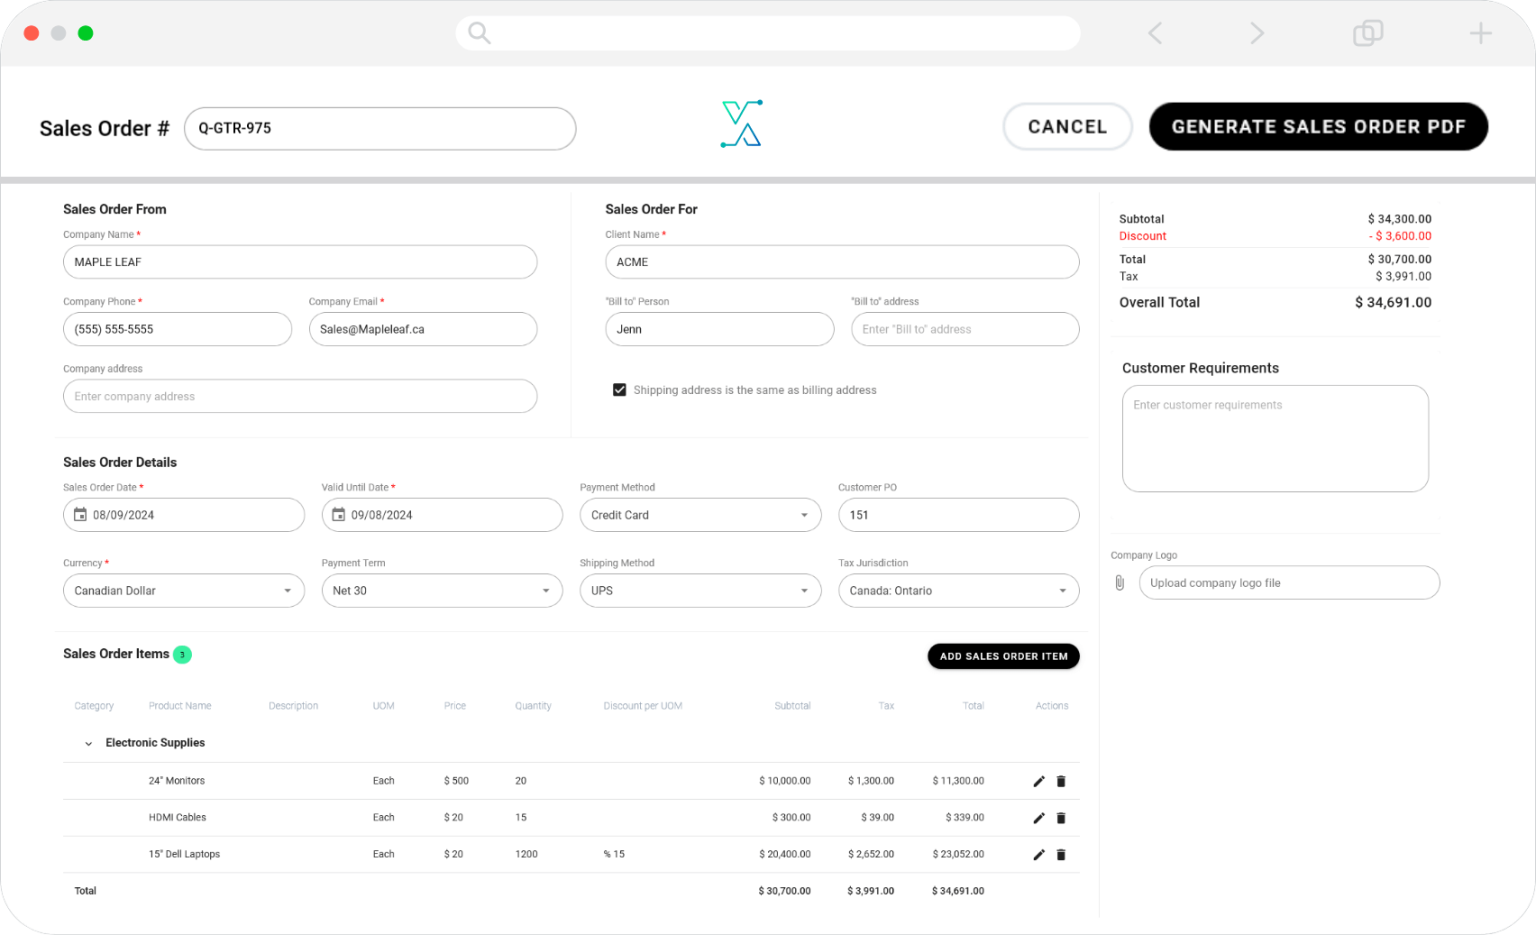Uncheck shipping address same as billing
The height and width of the screenshot is (935, 1536).
pos(620,389)
